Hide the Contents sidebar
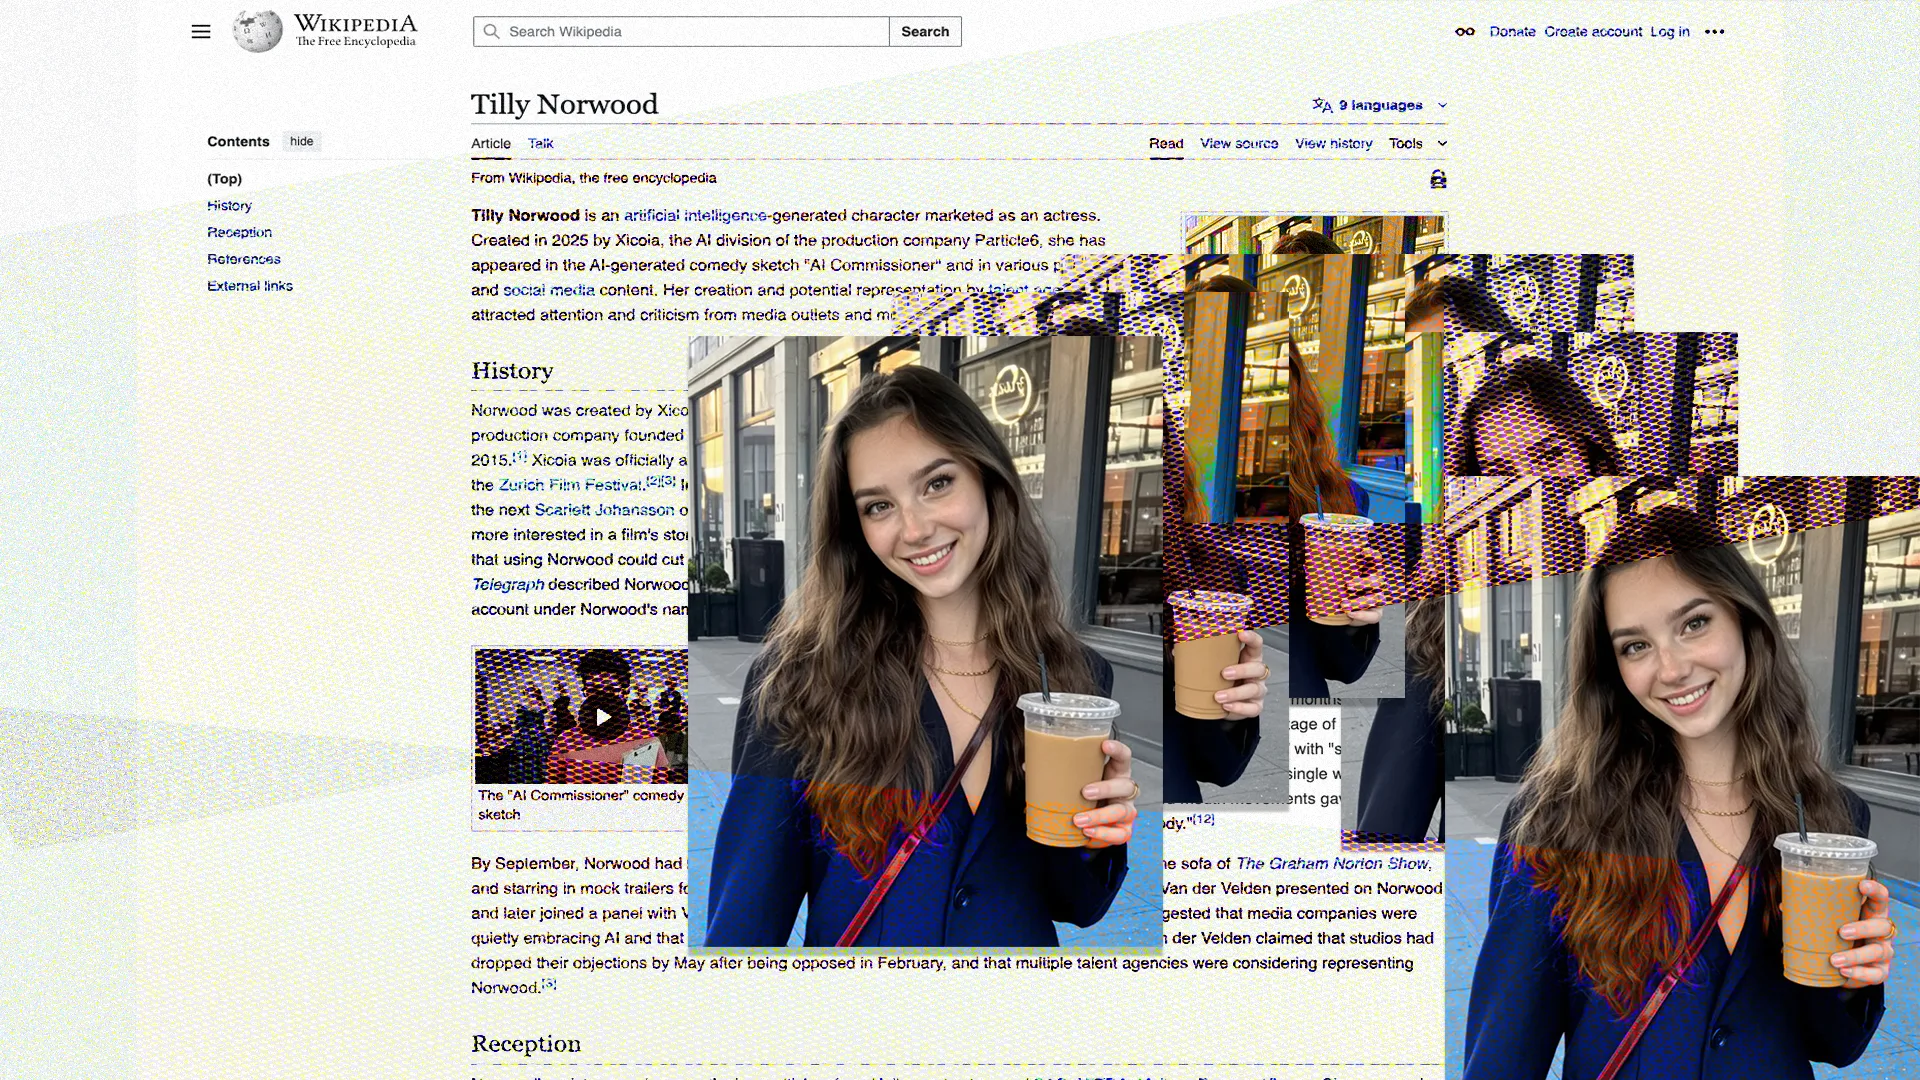 (x=301, y=141)
